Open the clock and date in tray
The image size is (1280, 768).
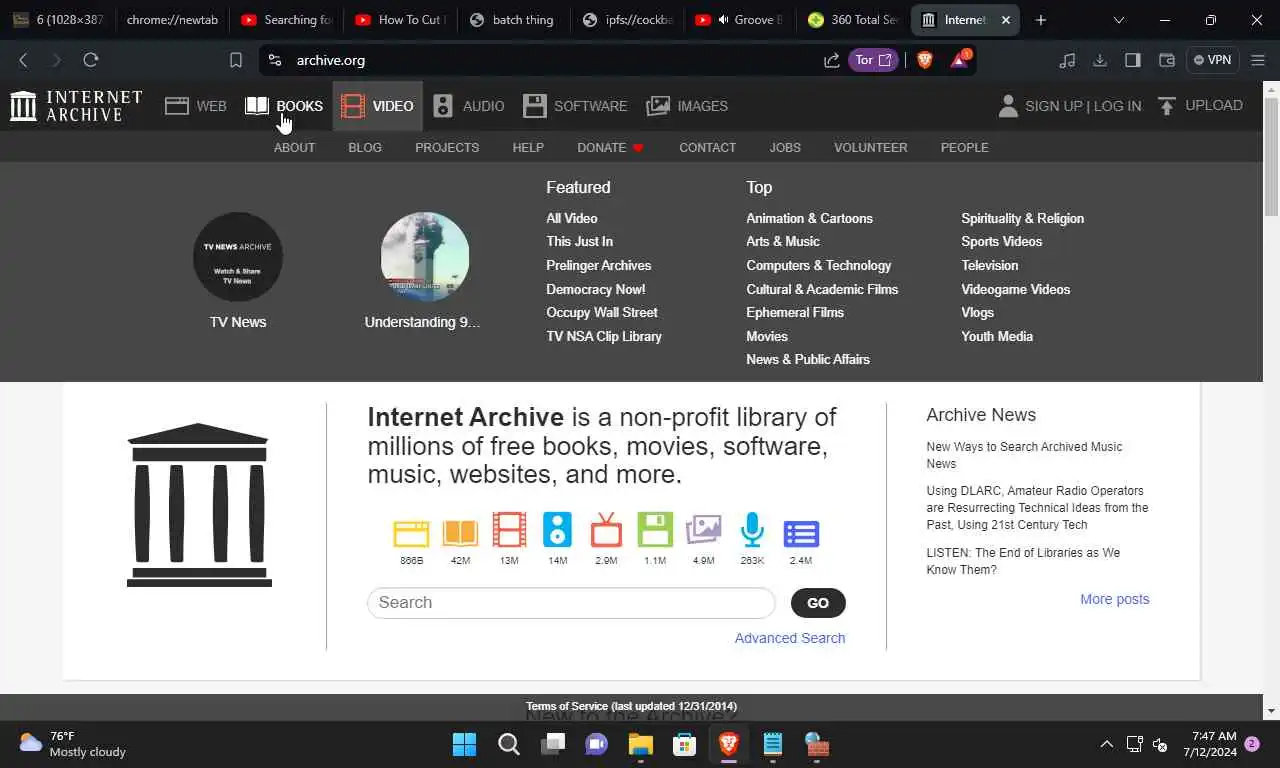point(1210,744)
